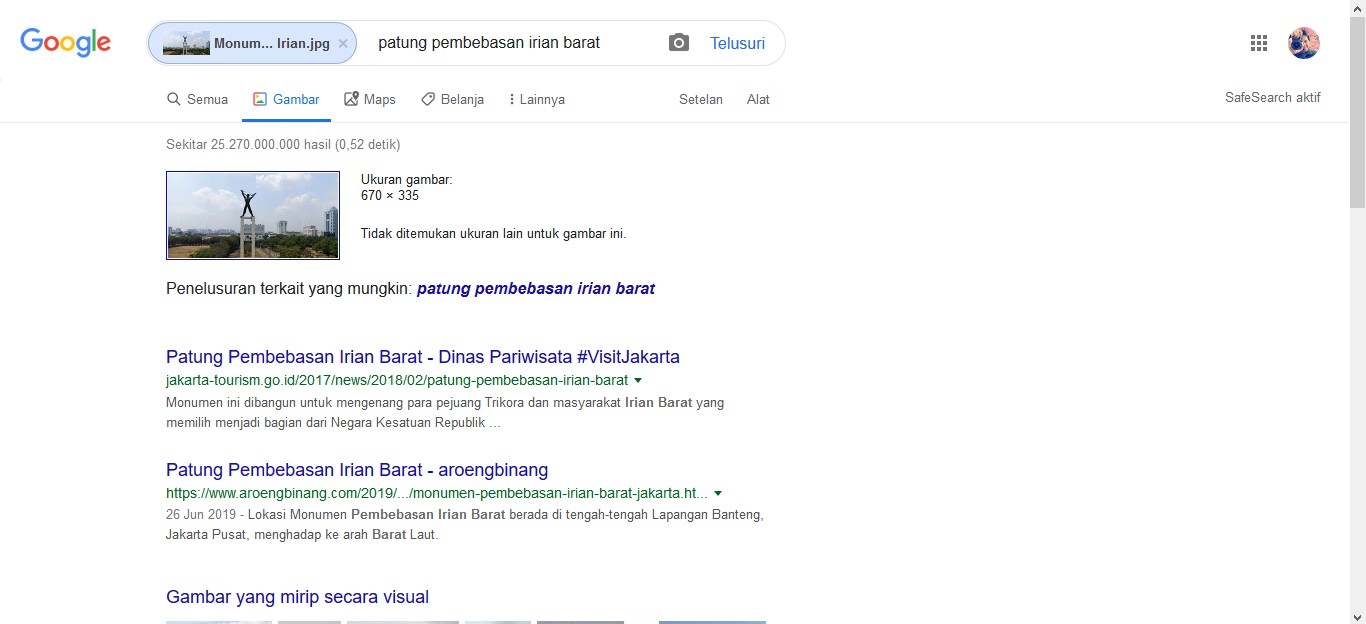
Task: Expand the arrow beside aroengbinang.com URL
Action: pos(717,493)
